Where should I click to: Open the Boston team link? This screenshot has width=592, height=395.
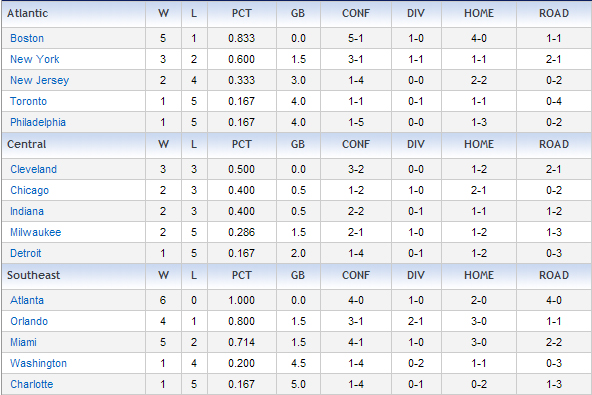pyautogui.click(x=27, y=38)
